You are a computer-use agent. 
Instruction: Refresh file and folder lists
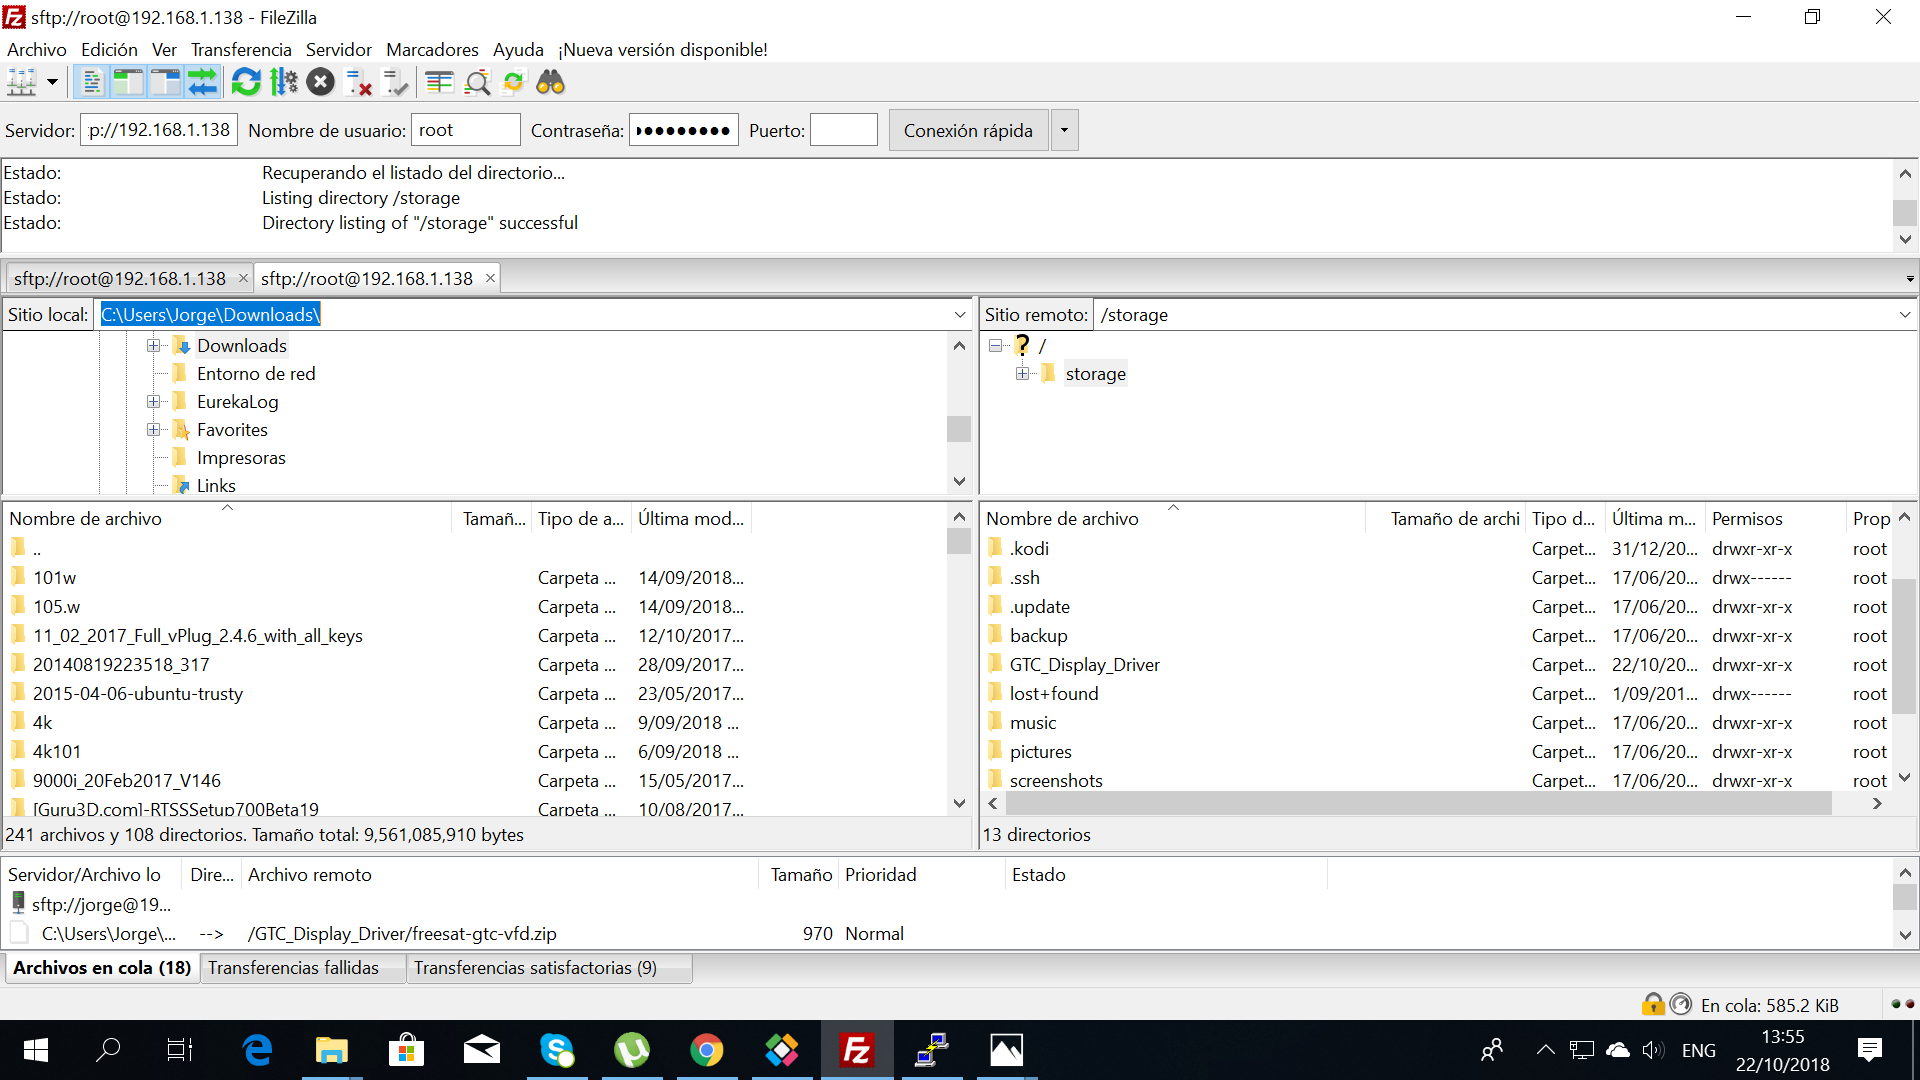pos(246,82)
